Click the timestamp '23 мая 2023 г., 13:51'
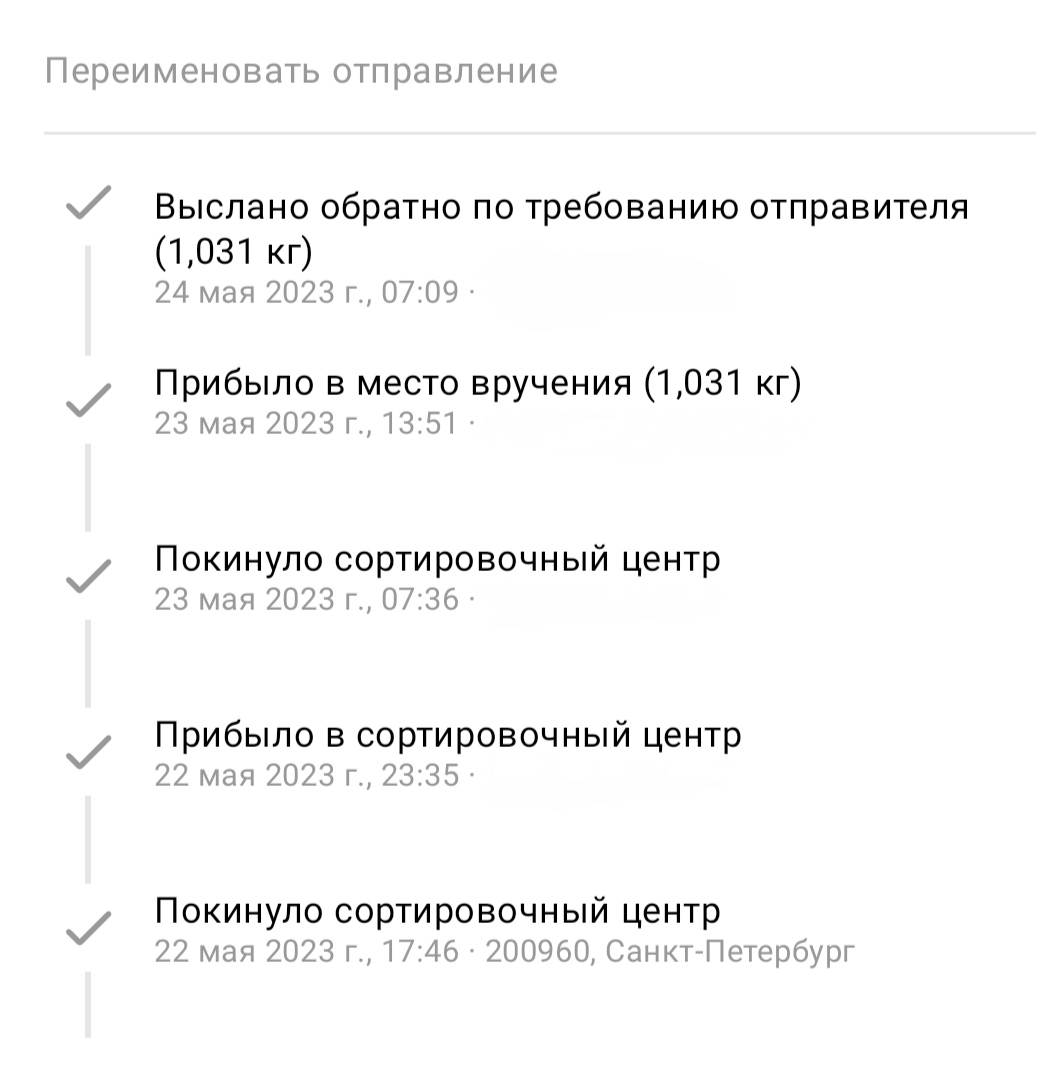Viewport: 1041px width, 1071px height. point(307,423)
